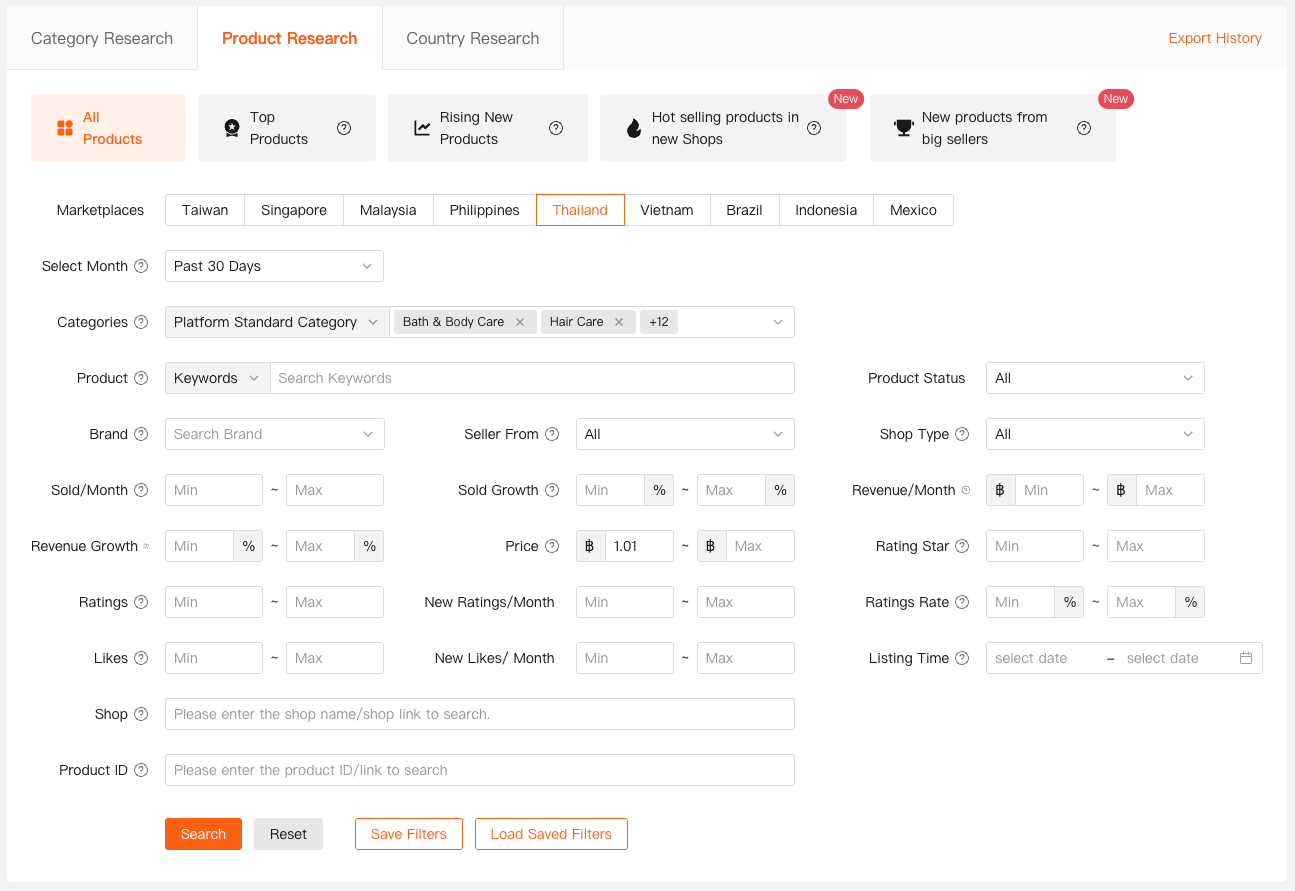The height and width of the screenshot is (891, 1295).
Task: Remove the Hair Care category tag
Action: coord(619,322)
